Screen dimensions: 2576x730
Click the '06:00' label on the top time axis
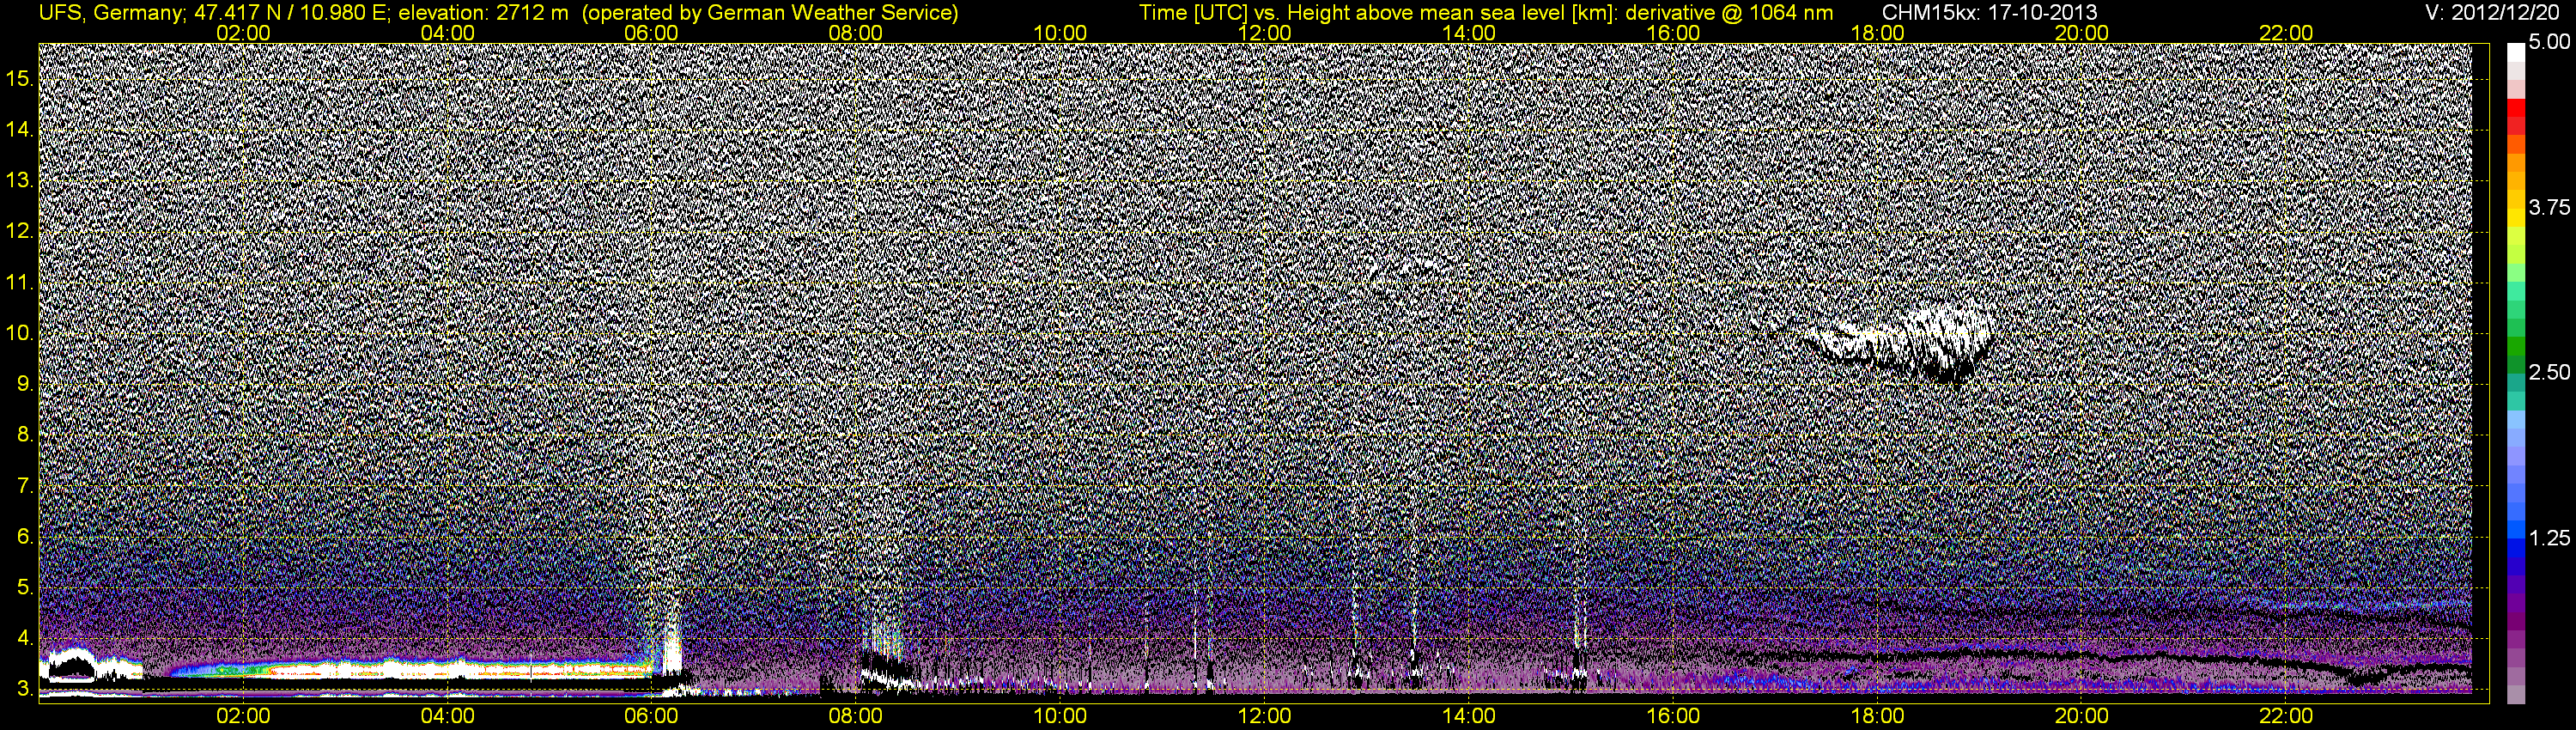click(x=651, y=33)
